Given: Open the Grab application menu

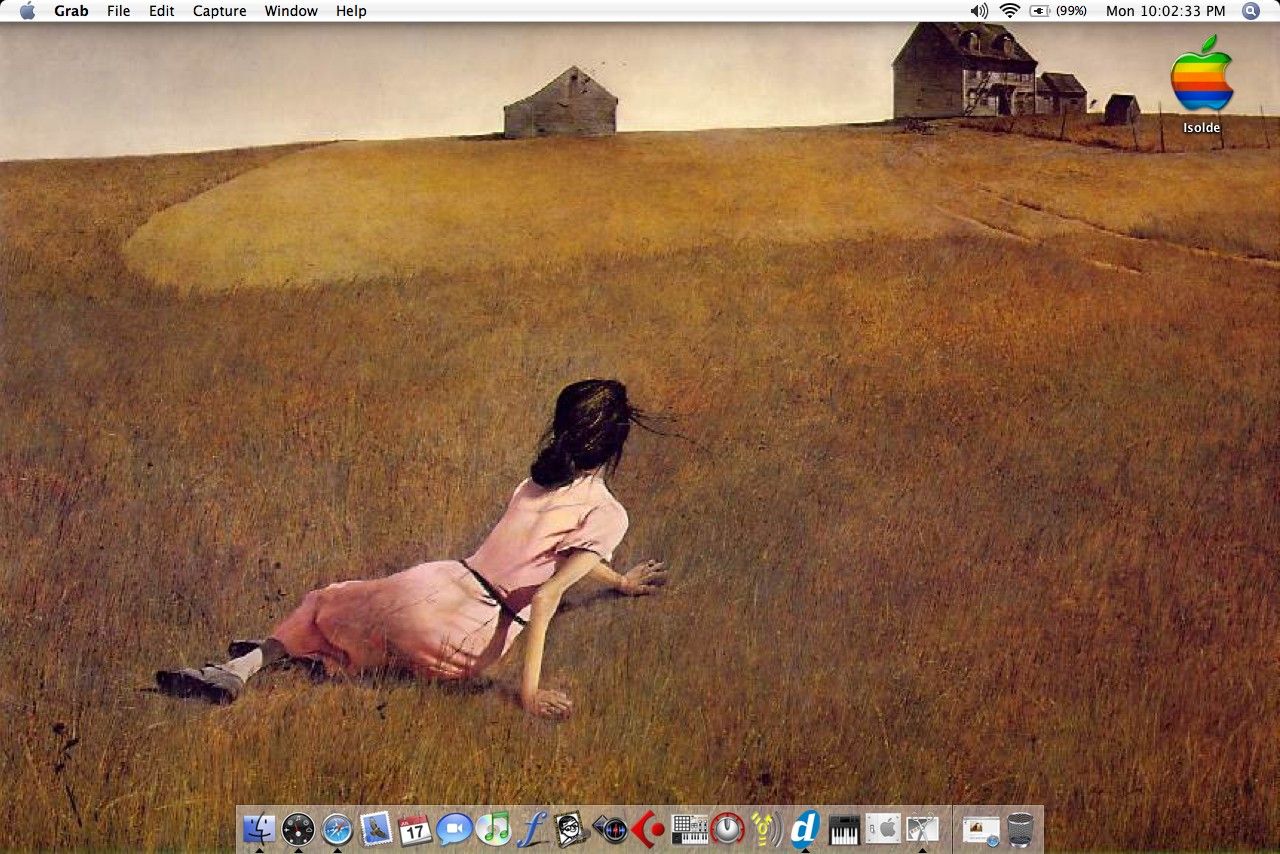Looking at the screenshot, I should click(x=71, y=11).
